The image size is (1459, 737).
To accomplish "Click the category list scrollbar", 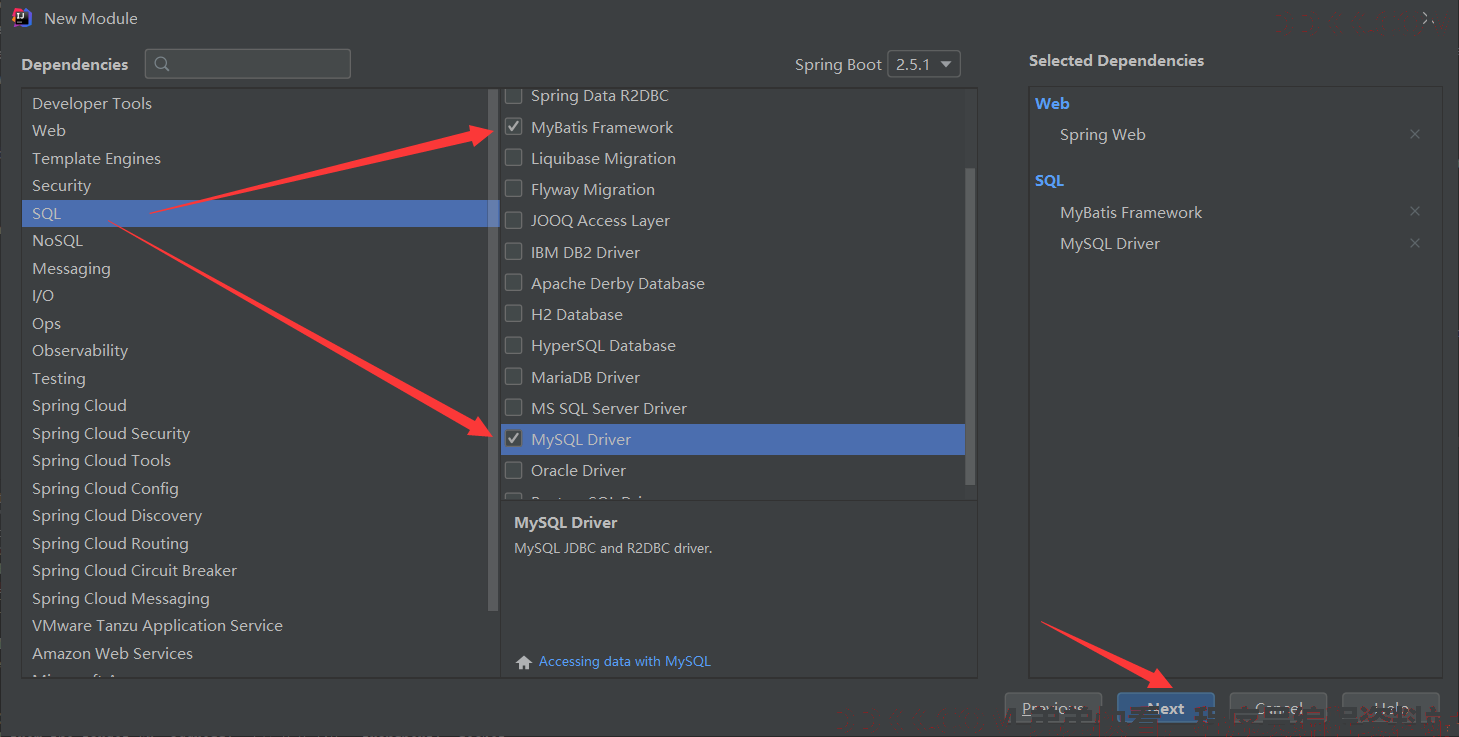I will tap(493, 350).
